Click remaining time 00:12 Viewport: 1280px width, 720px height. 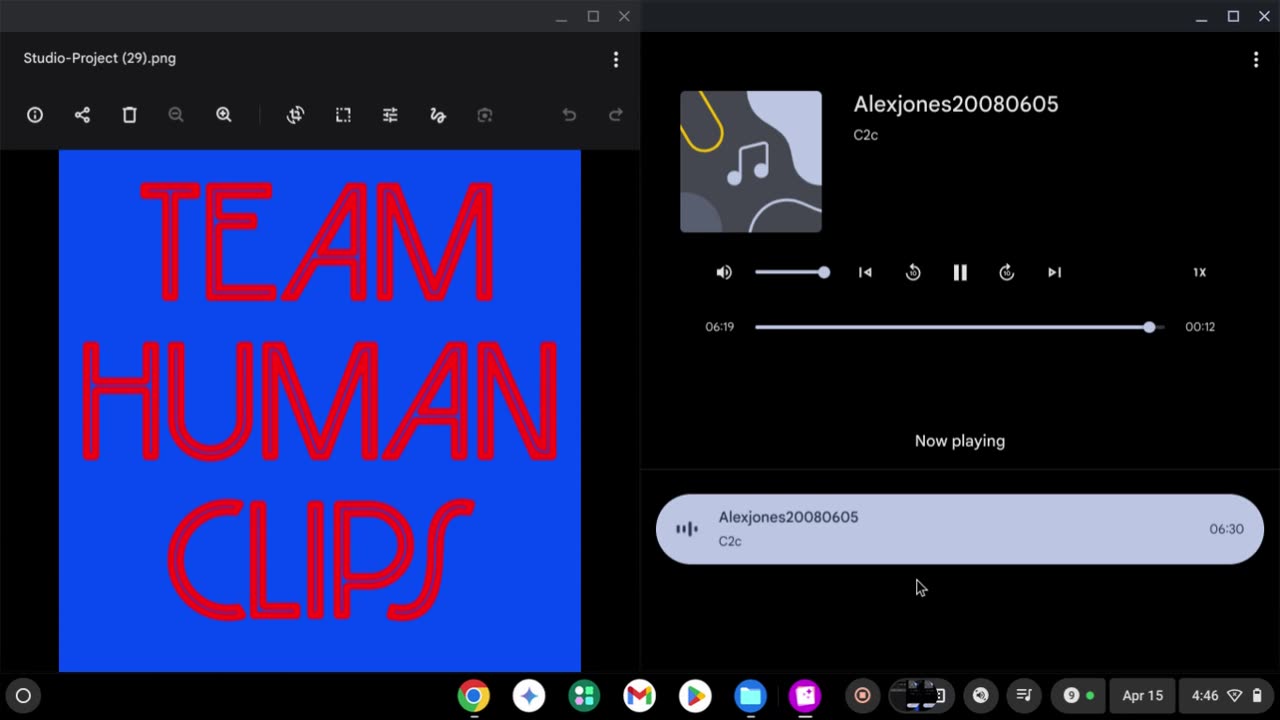[x=1200, y=327]
